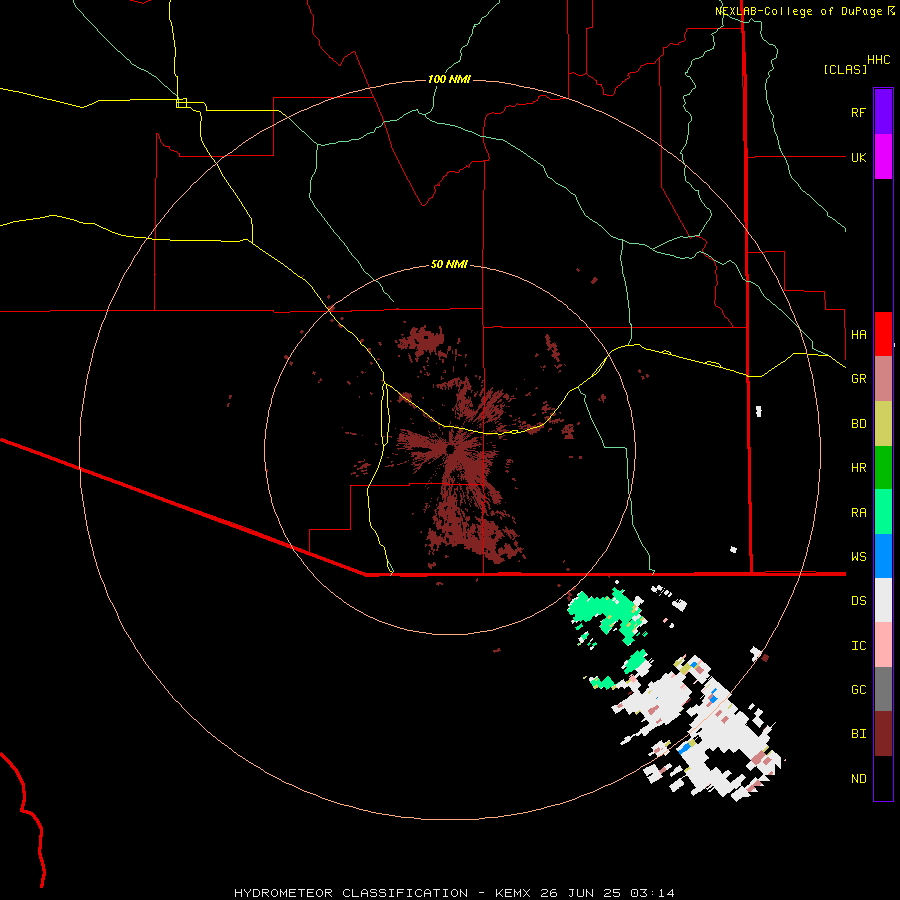Click the 50 NMI range ring label
The image size is (900, 900).
coord(449,264)
